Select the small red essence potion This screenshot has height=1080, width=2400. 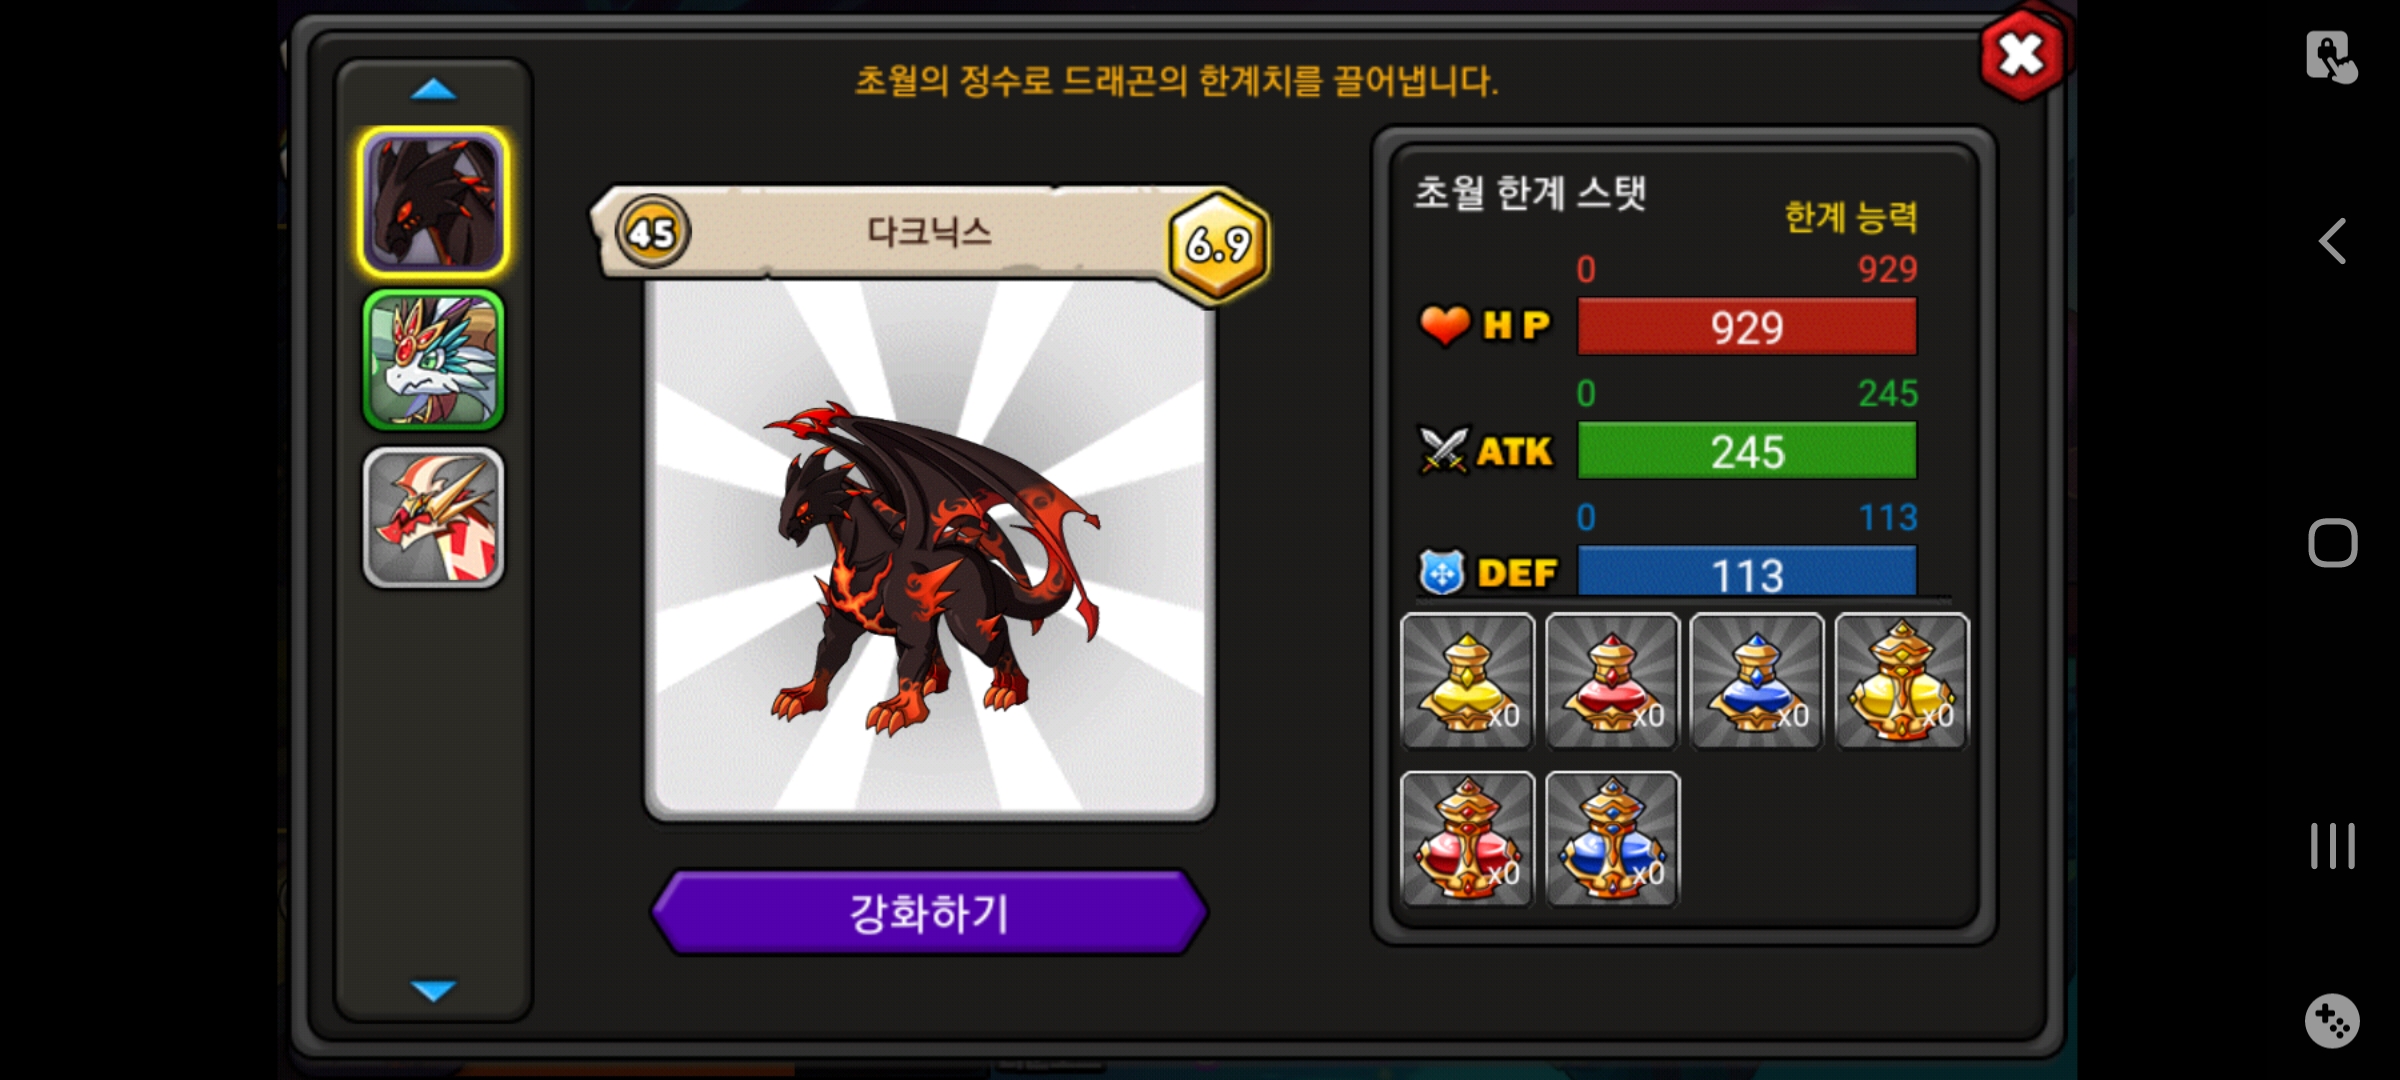(1612, 681)
